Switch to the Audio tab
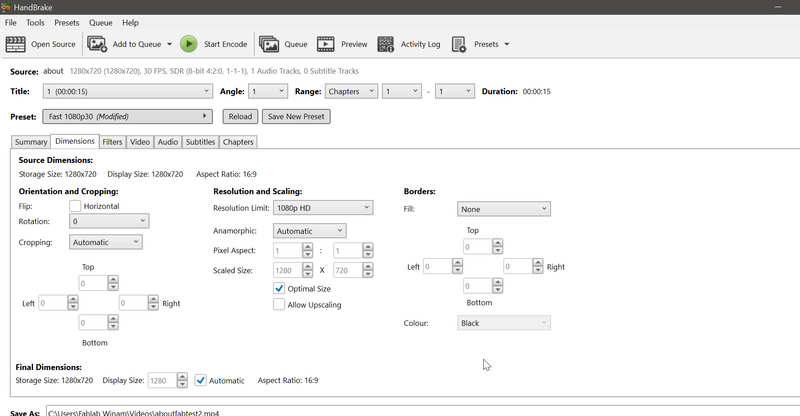This screenshot has height=416, width=800. click(x=167, y=142)
